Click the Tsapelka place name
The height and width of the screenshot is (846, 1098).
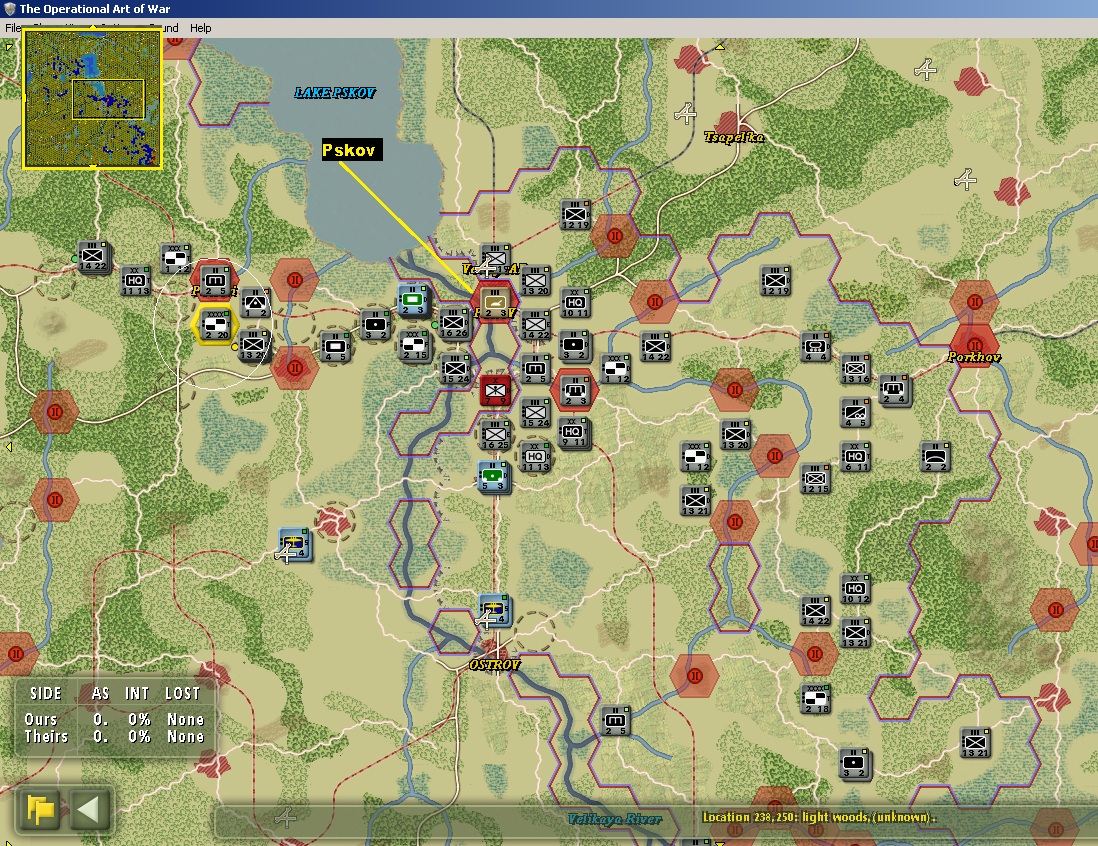coord(734,137)
